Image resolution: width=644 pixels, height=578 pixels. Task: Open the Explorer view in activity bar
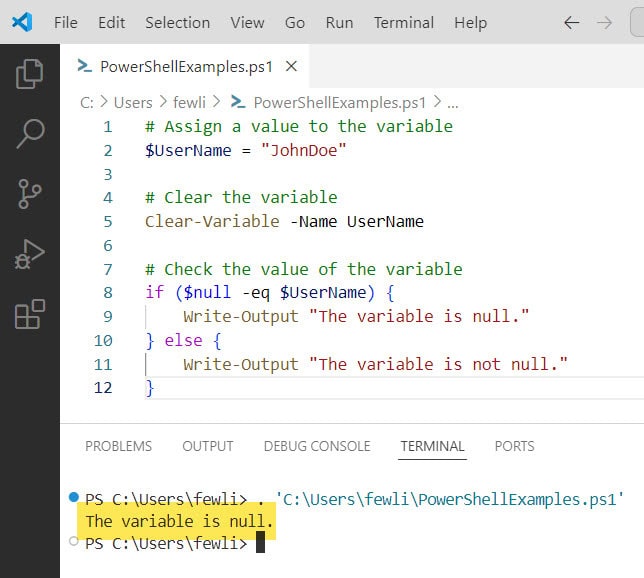tap(29, 74)
